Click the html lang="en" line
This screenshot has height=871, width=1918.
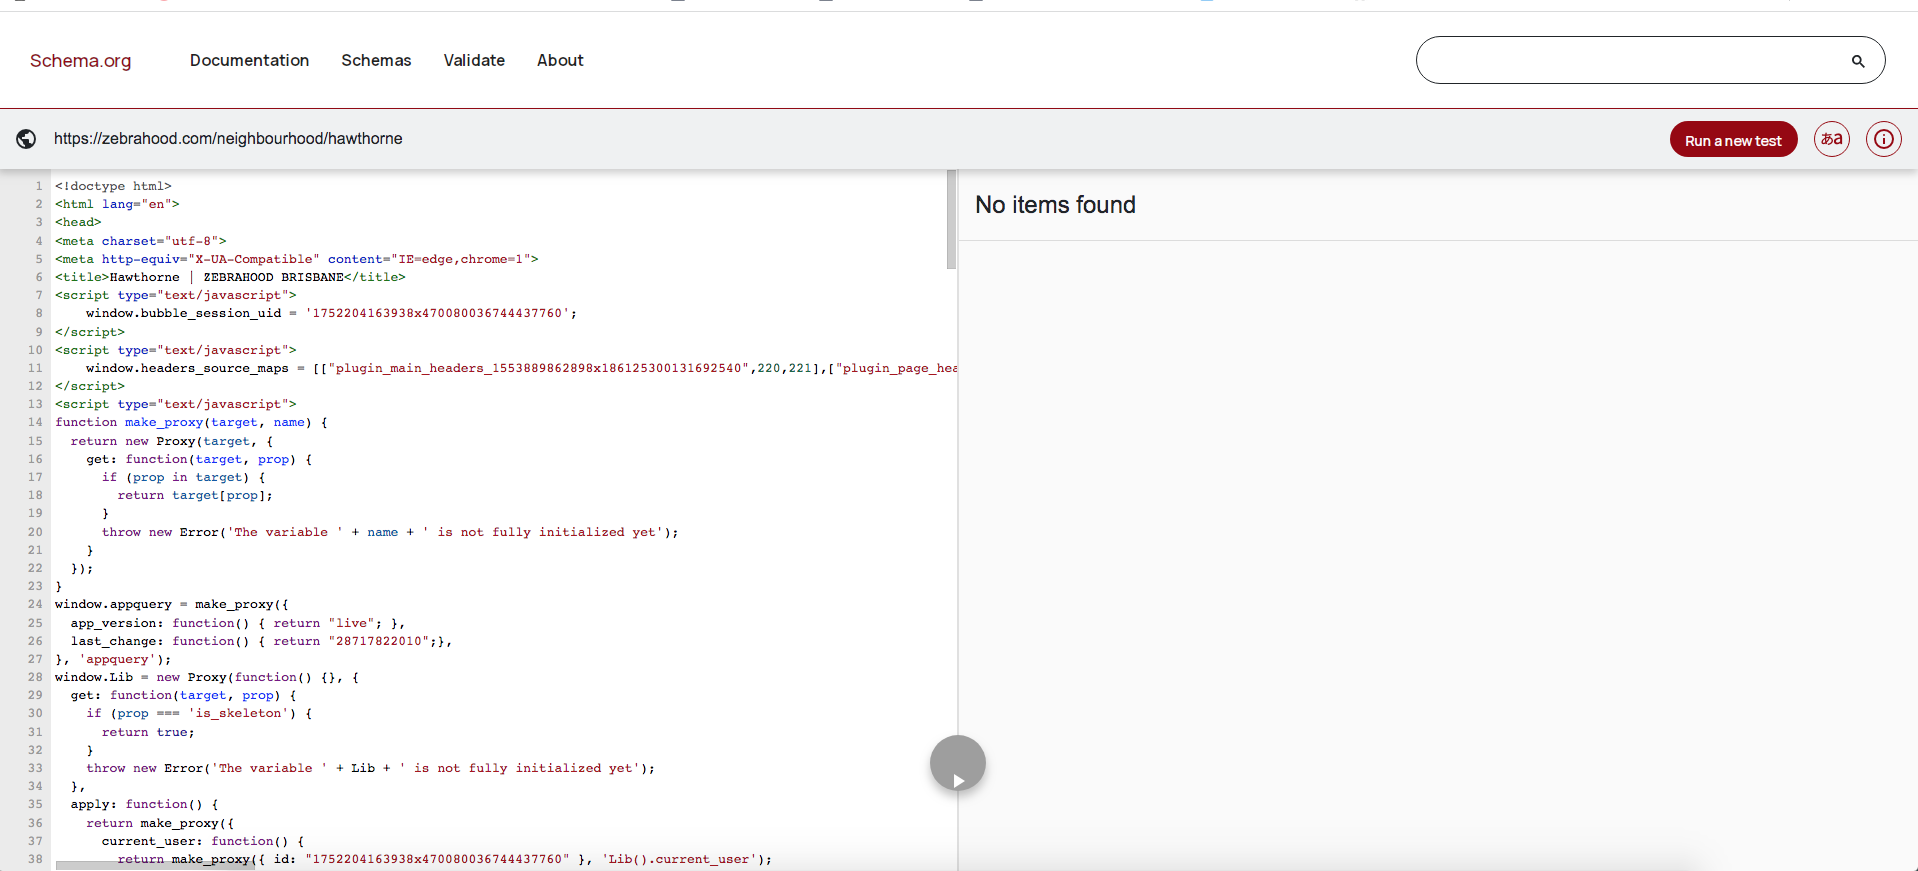(x=117, y=204)
